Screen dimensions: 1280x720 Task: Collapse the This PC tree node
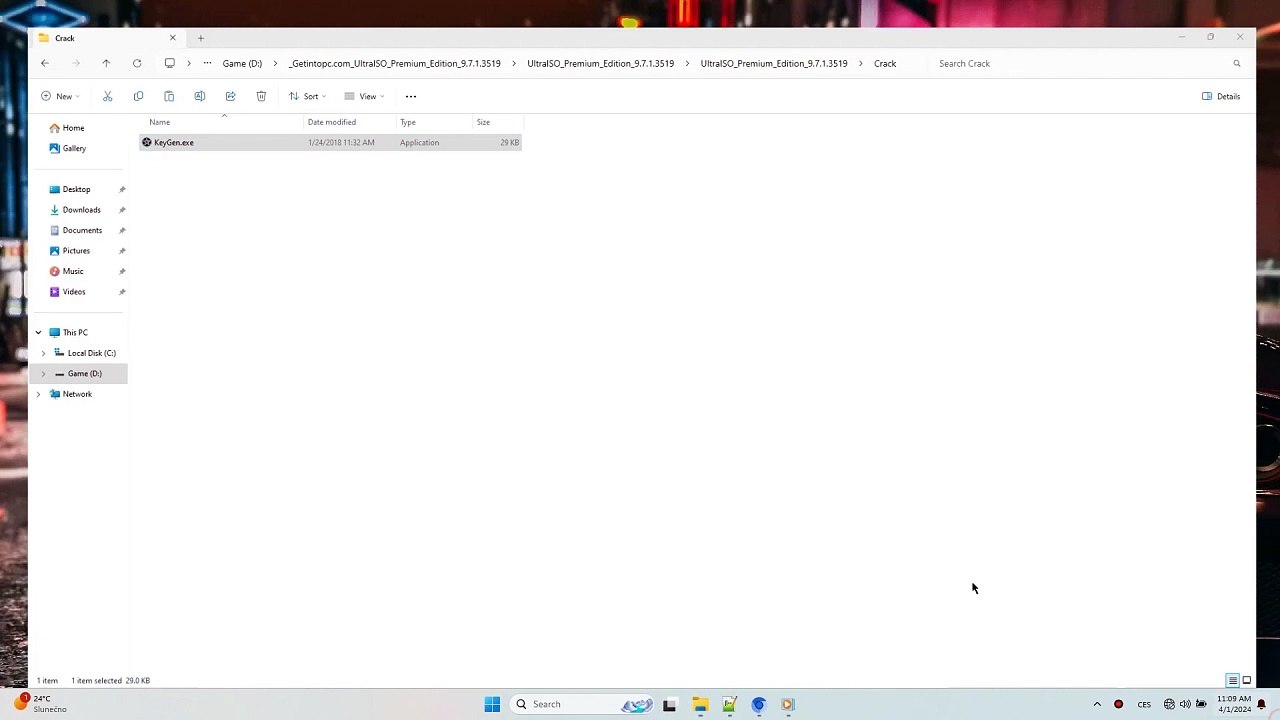pyautogui.click(x=38, y=332)
